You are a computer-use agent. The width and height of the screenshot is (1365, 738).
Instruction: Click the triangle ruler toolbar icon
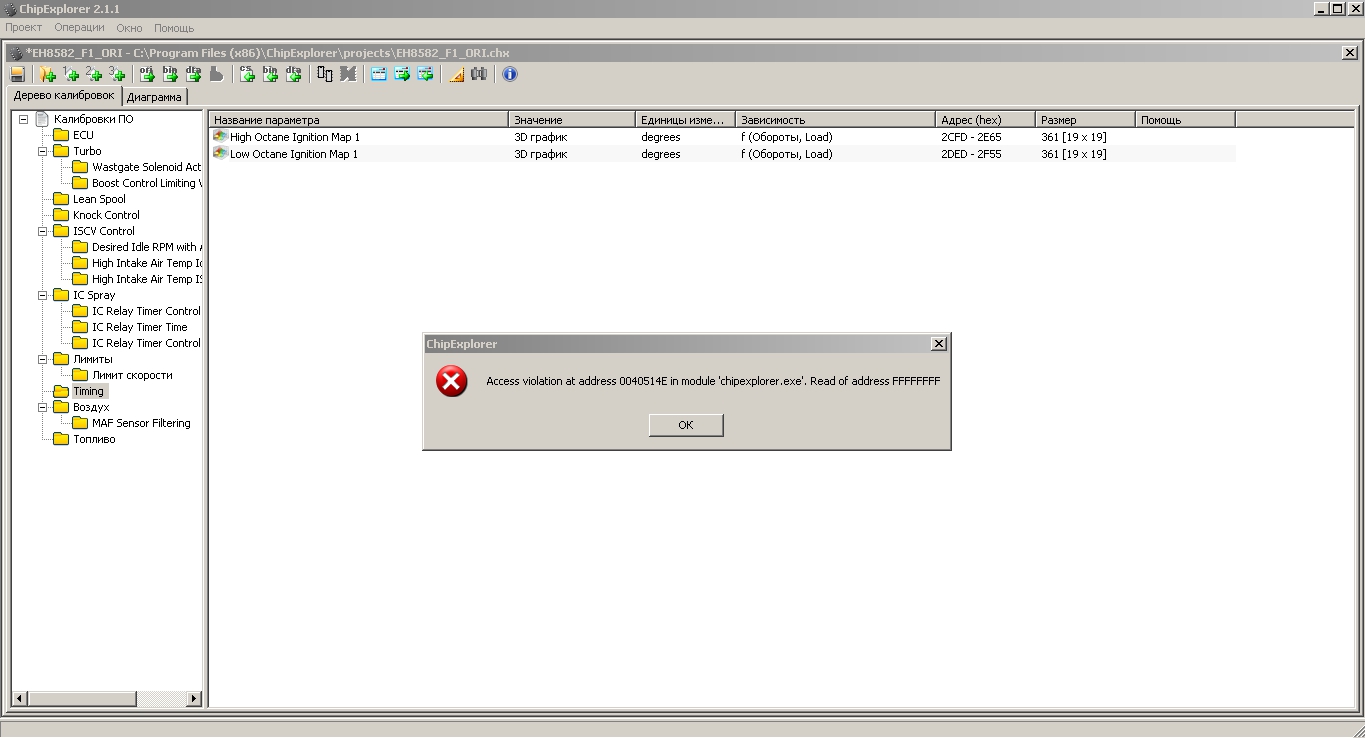pyautogui.click(x=456, y=74)
